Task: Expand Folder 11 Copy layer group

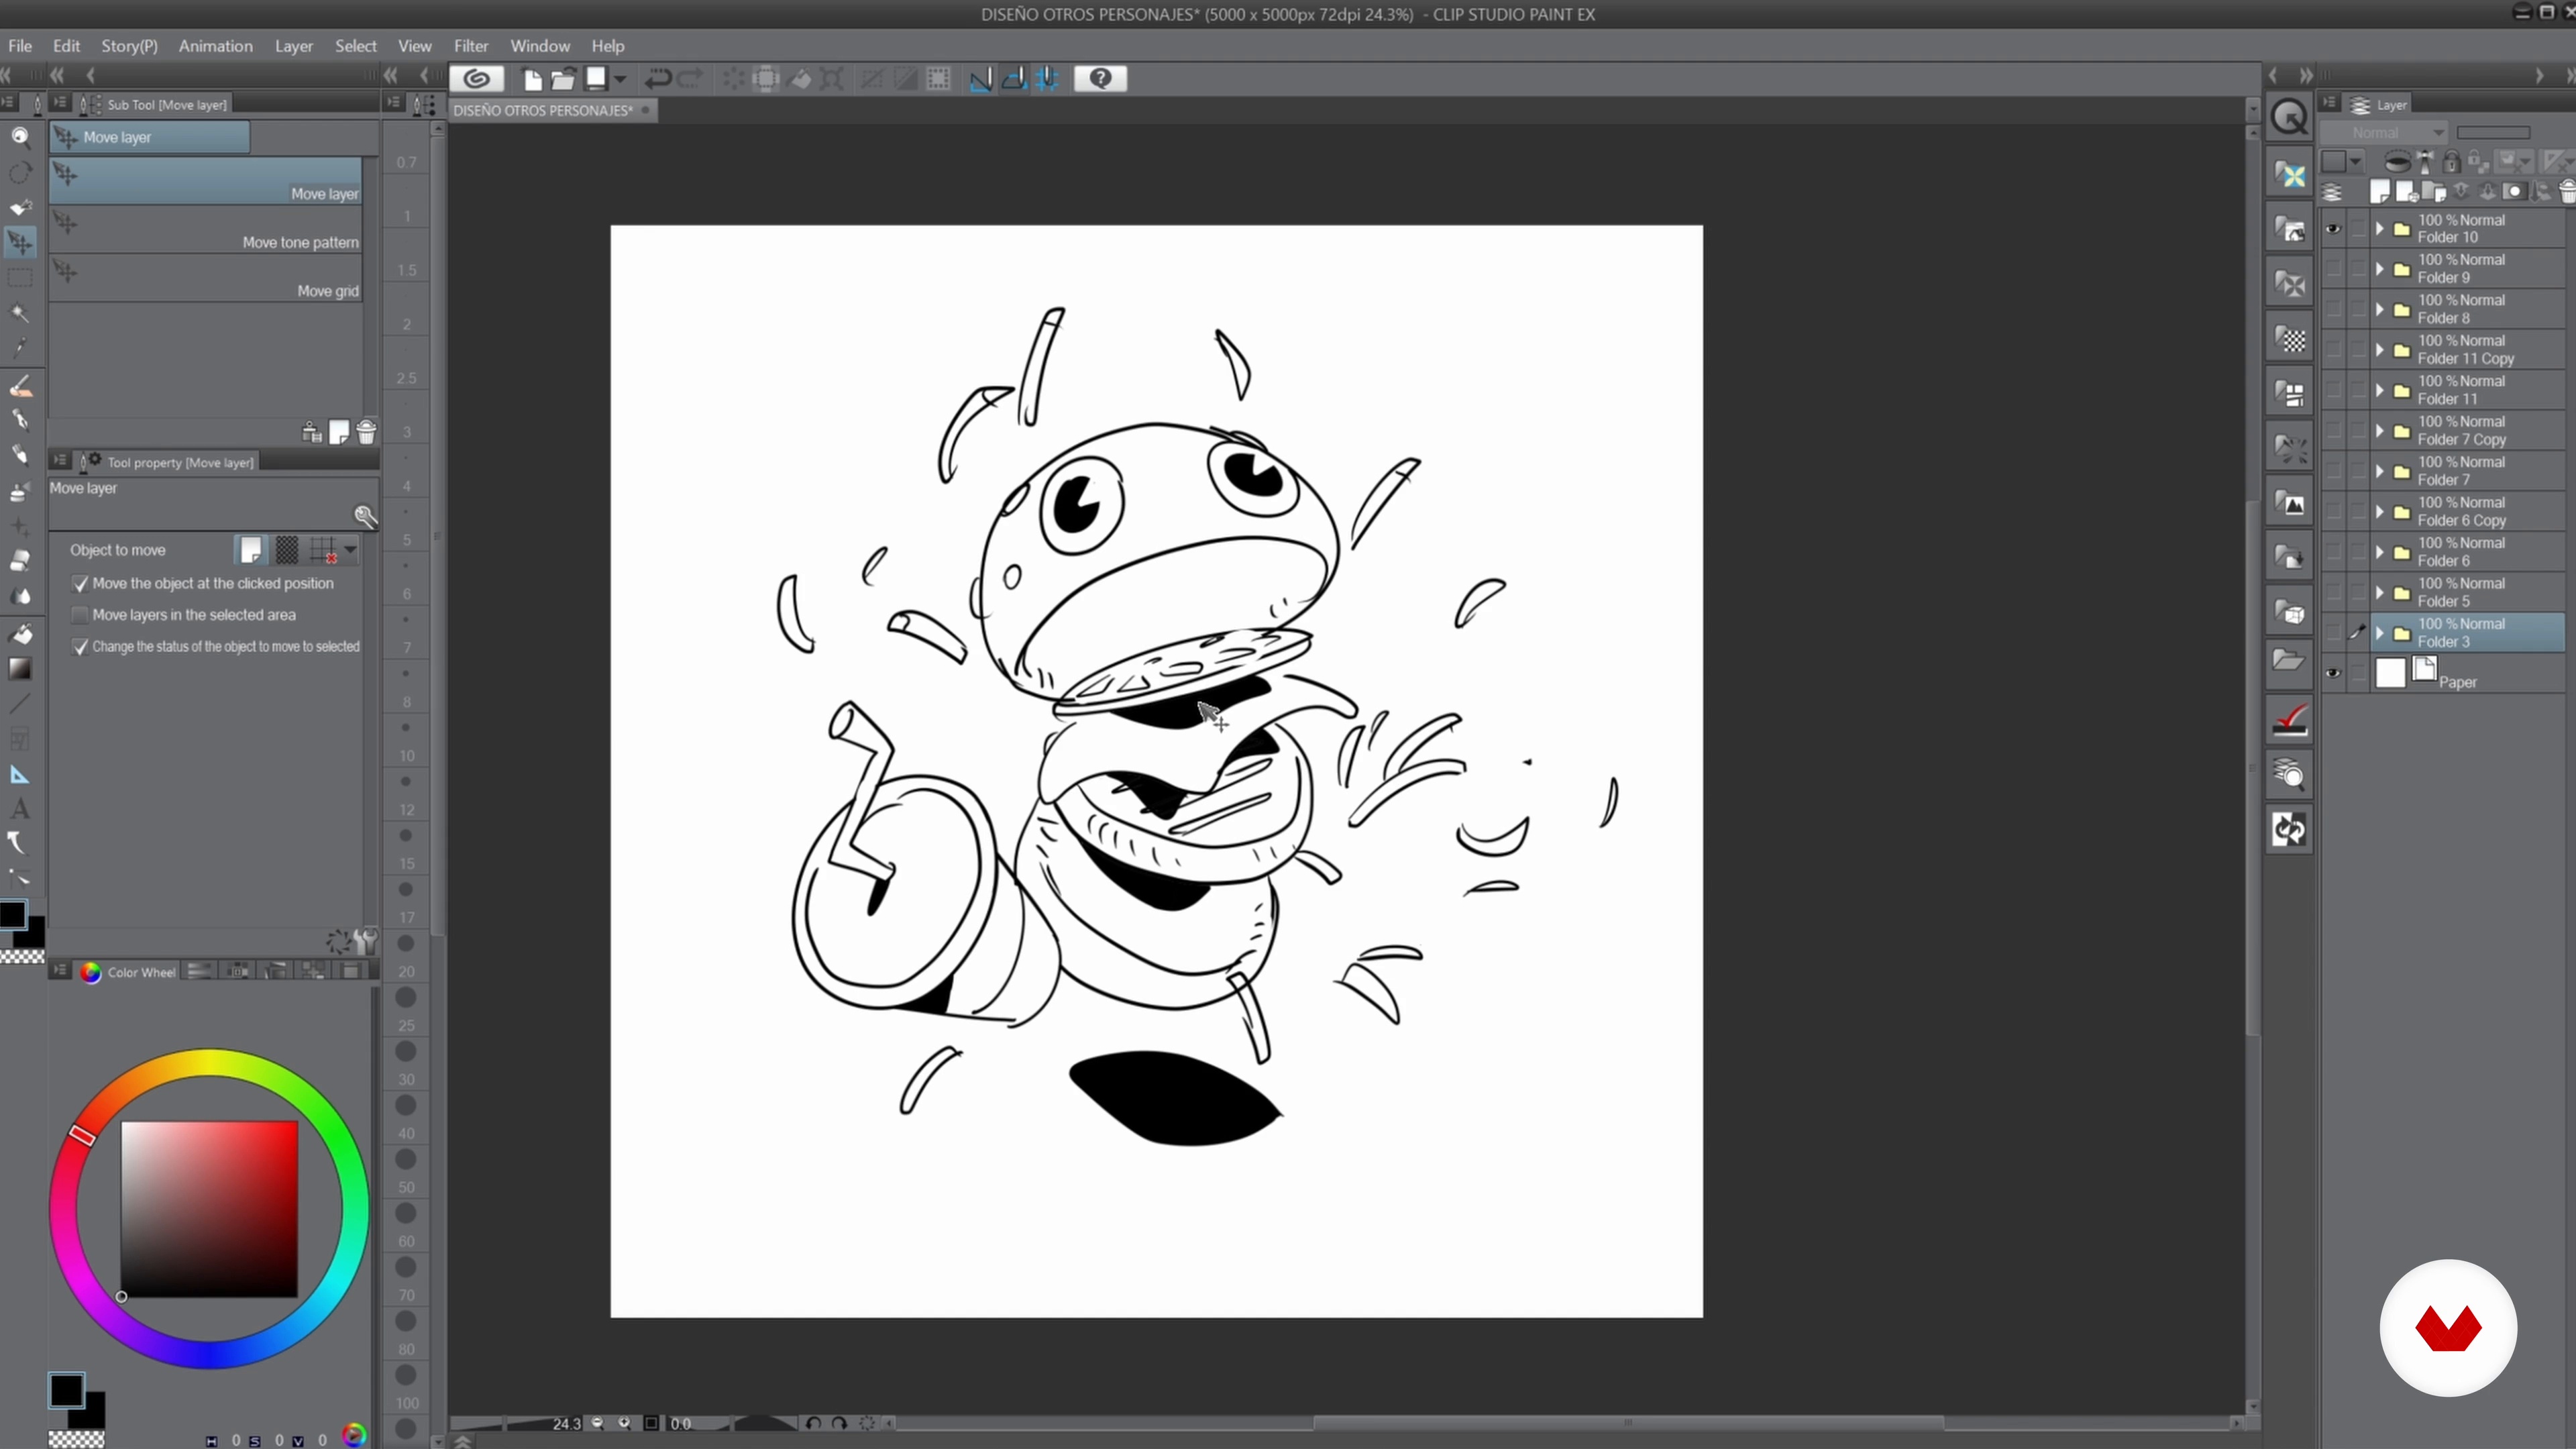Action: coord(2380,350)
